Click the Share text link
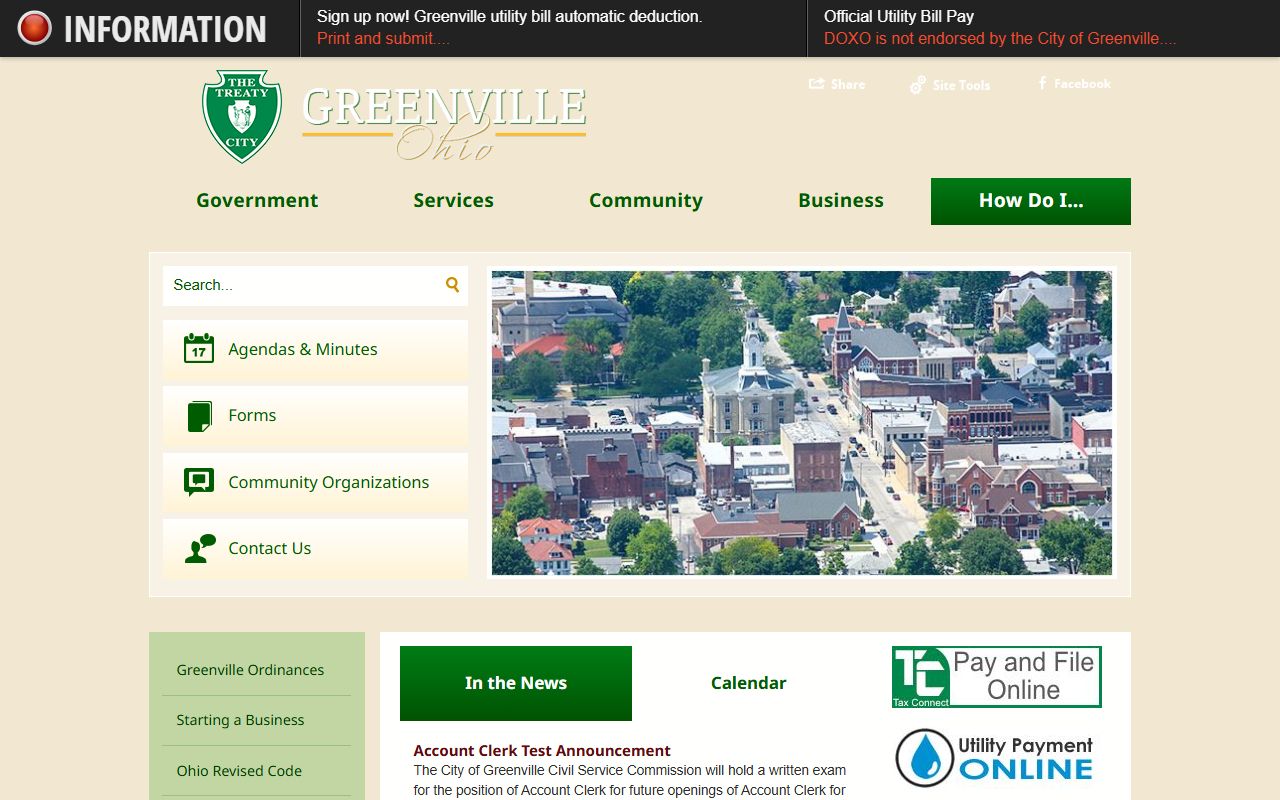 [848, 84]
